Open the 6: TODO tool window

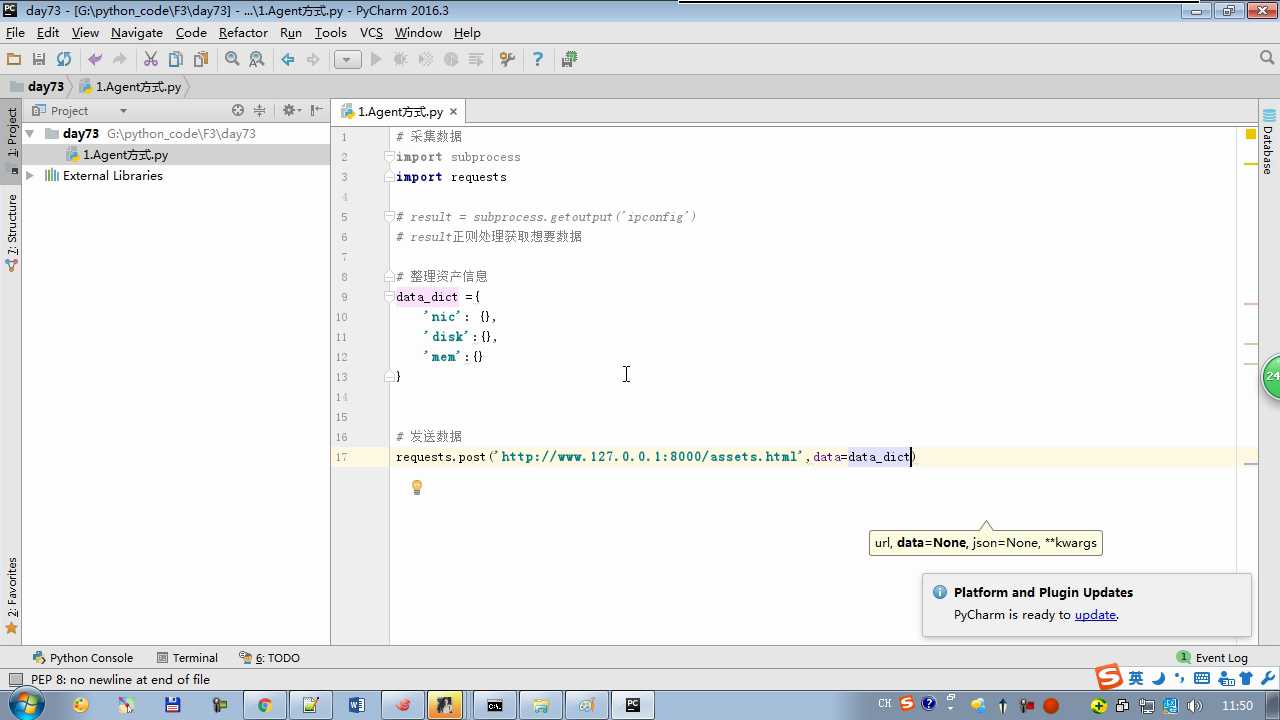pos(270,658)
